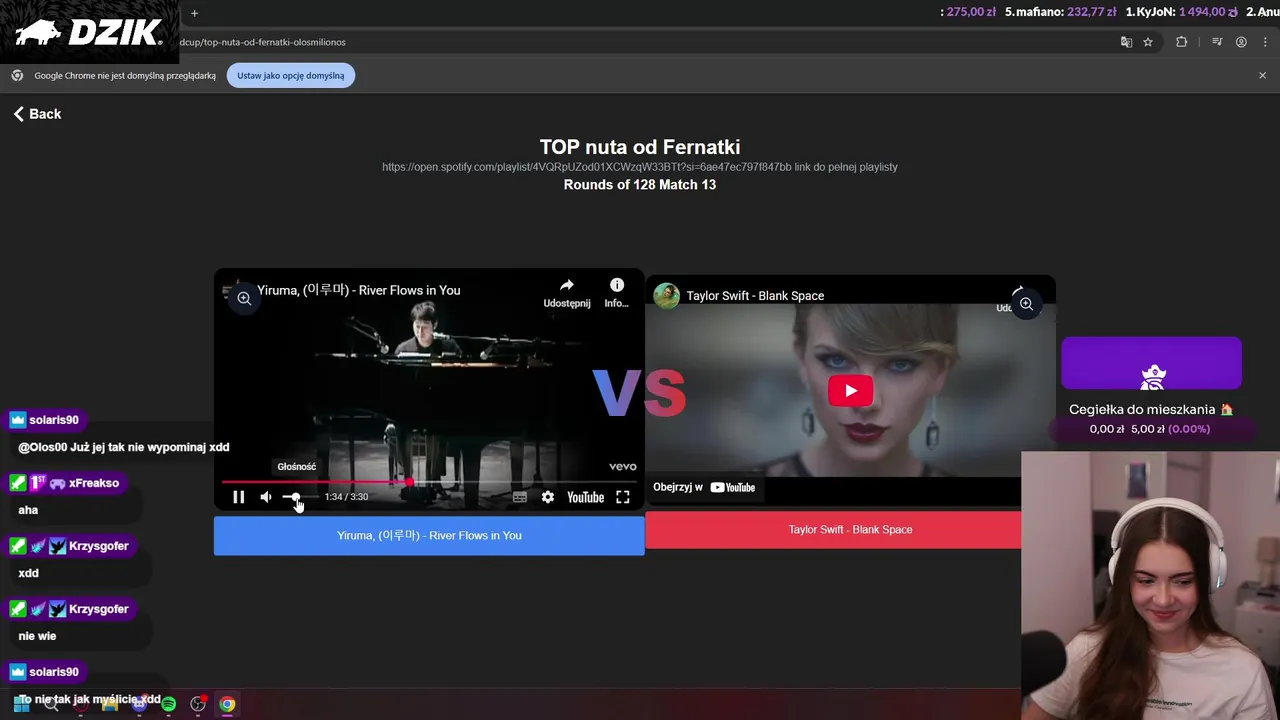Open Windows Start menu
The image size is (1280, 720).
click(21, 704)
